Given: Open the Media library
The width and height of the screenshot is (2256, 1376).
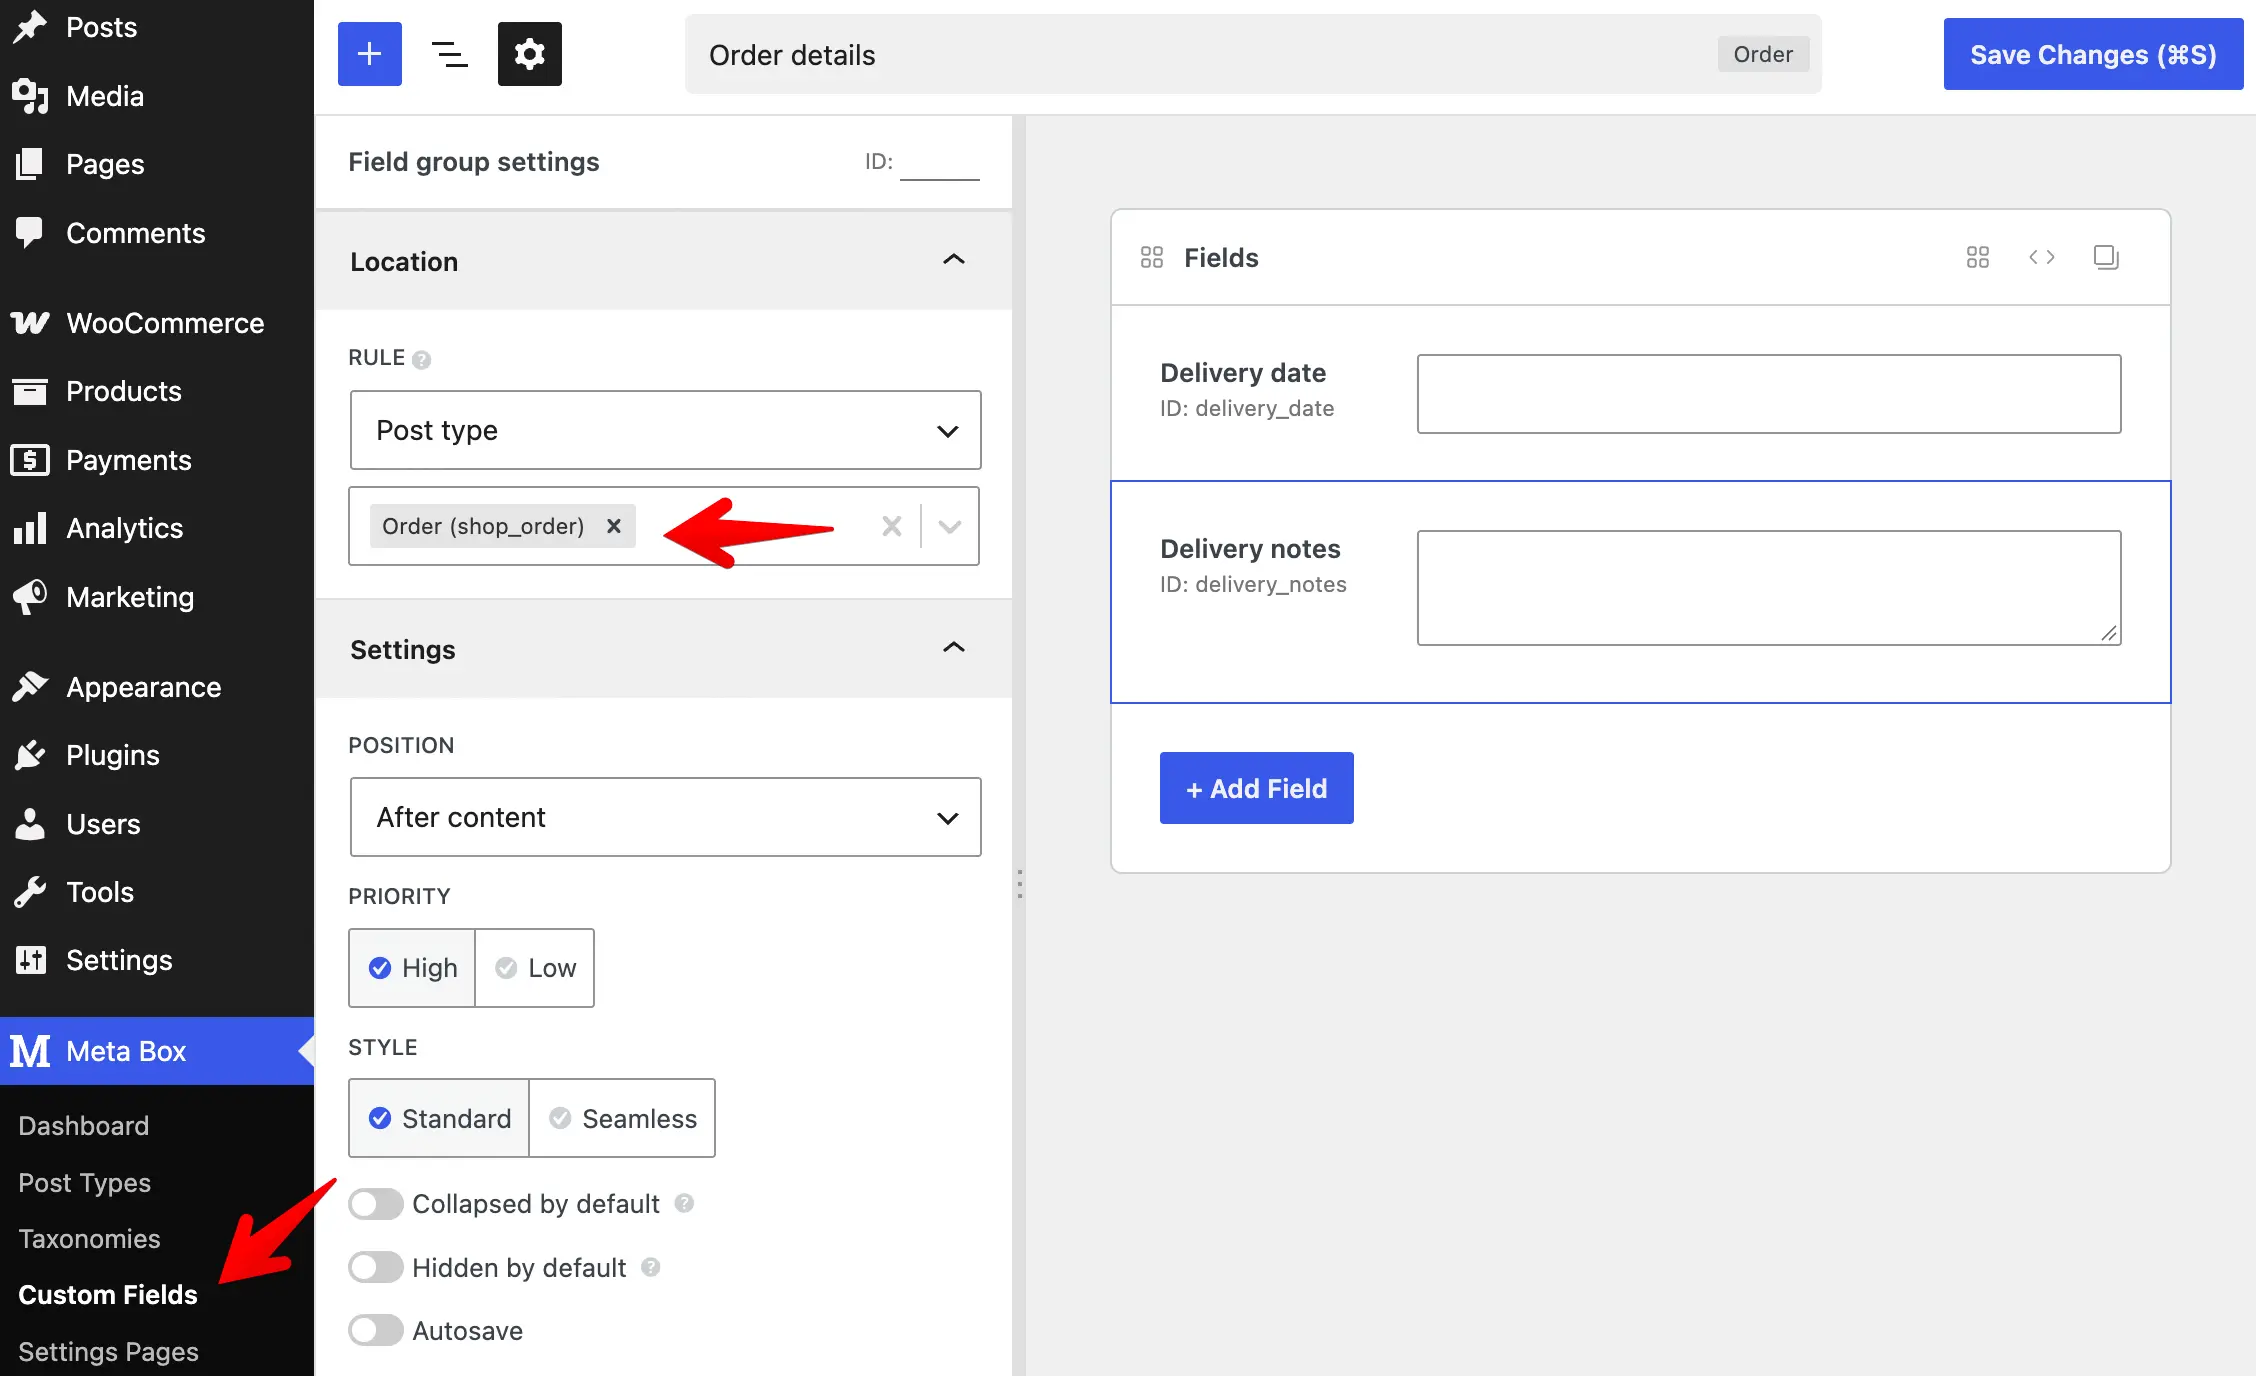Looking at the screenshot, I should (x=157, y=96).
